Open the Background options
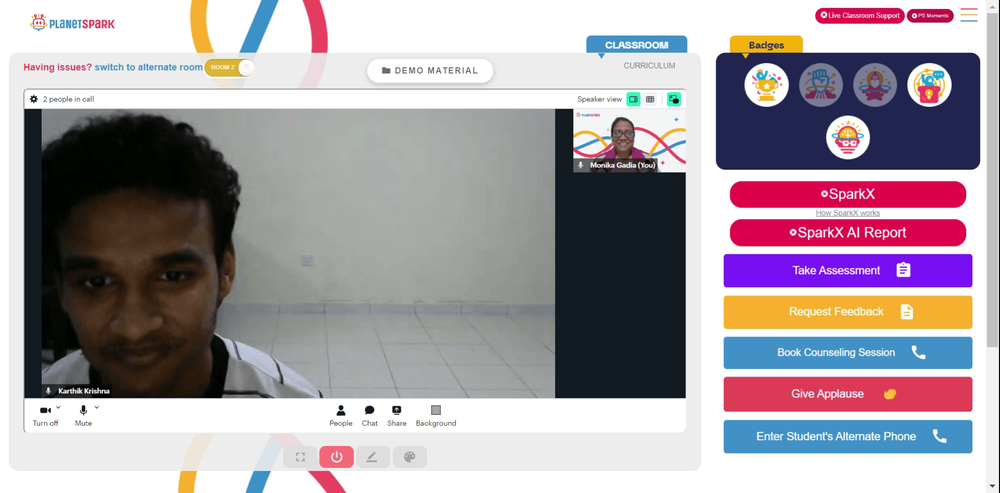 [x=436, y=416]
